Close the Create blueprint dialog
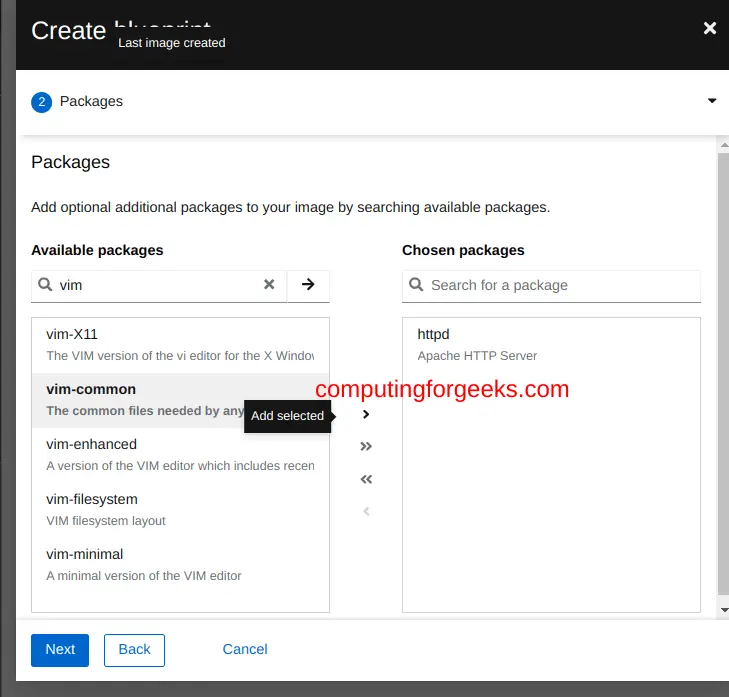Image resolution: width=729 pixels, height=697 pixels. coord(709,28)
